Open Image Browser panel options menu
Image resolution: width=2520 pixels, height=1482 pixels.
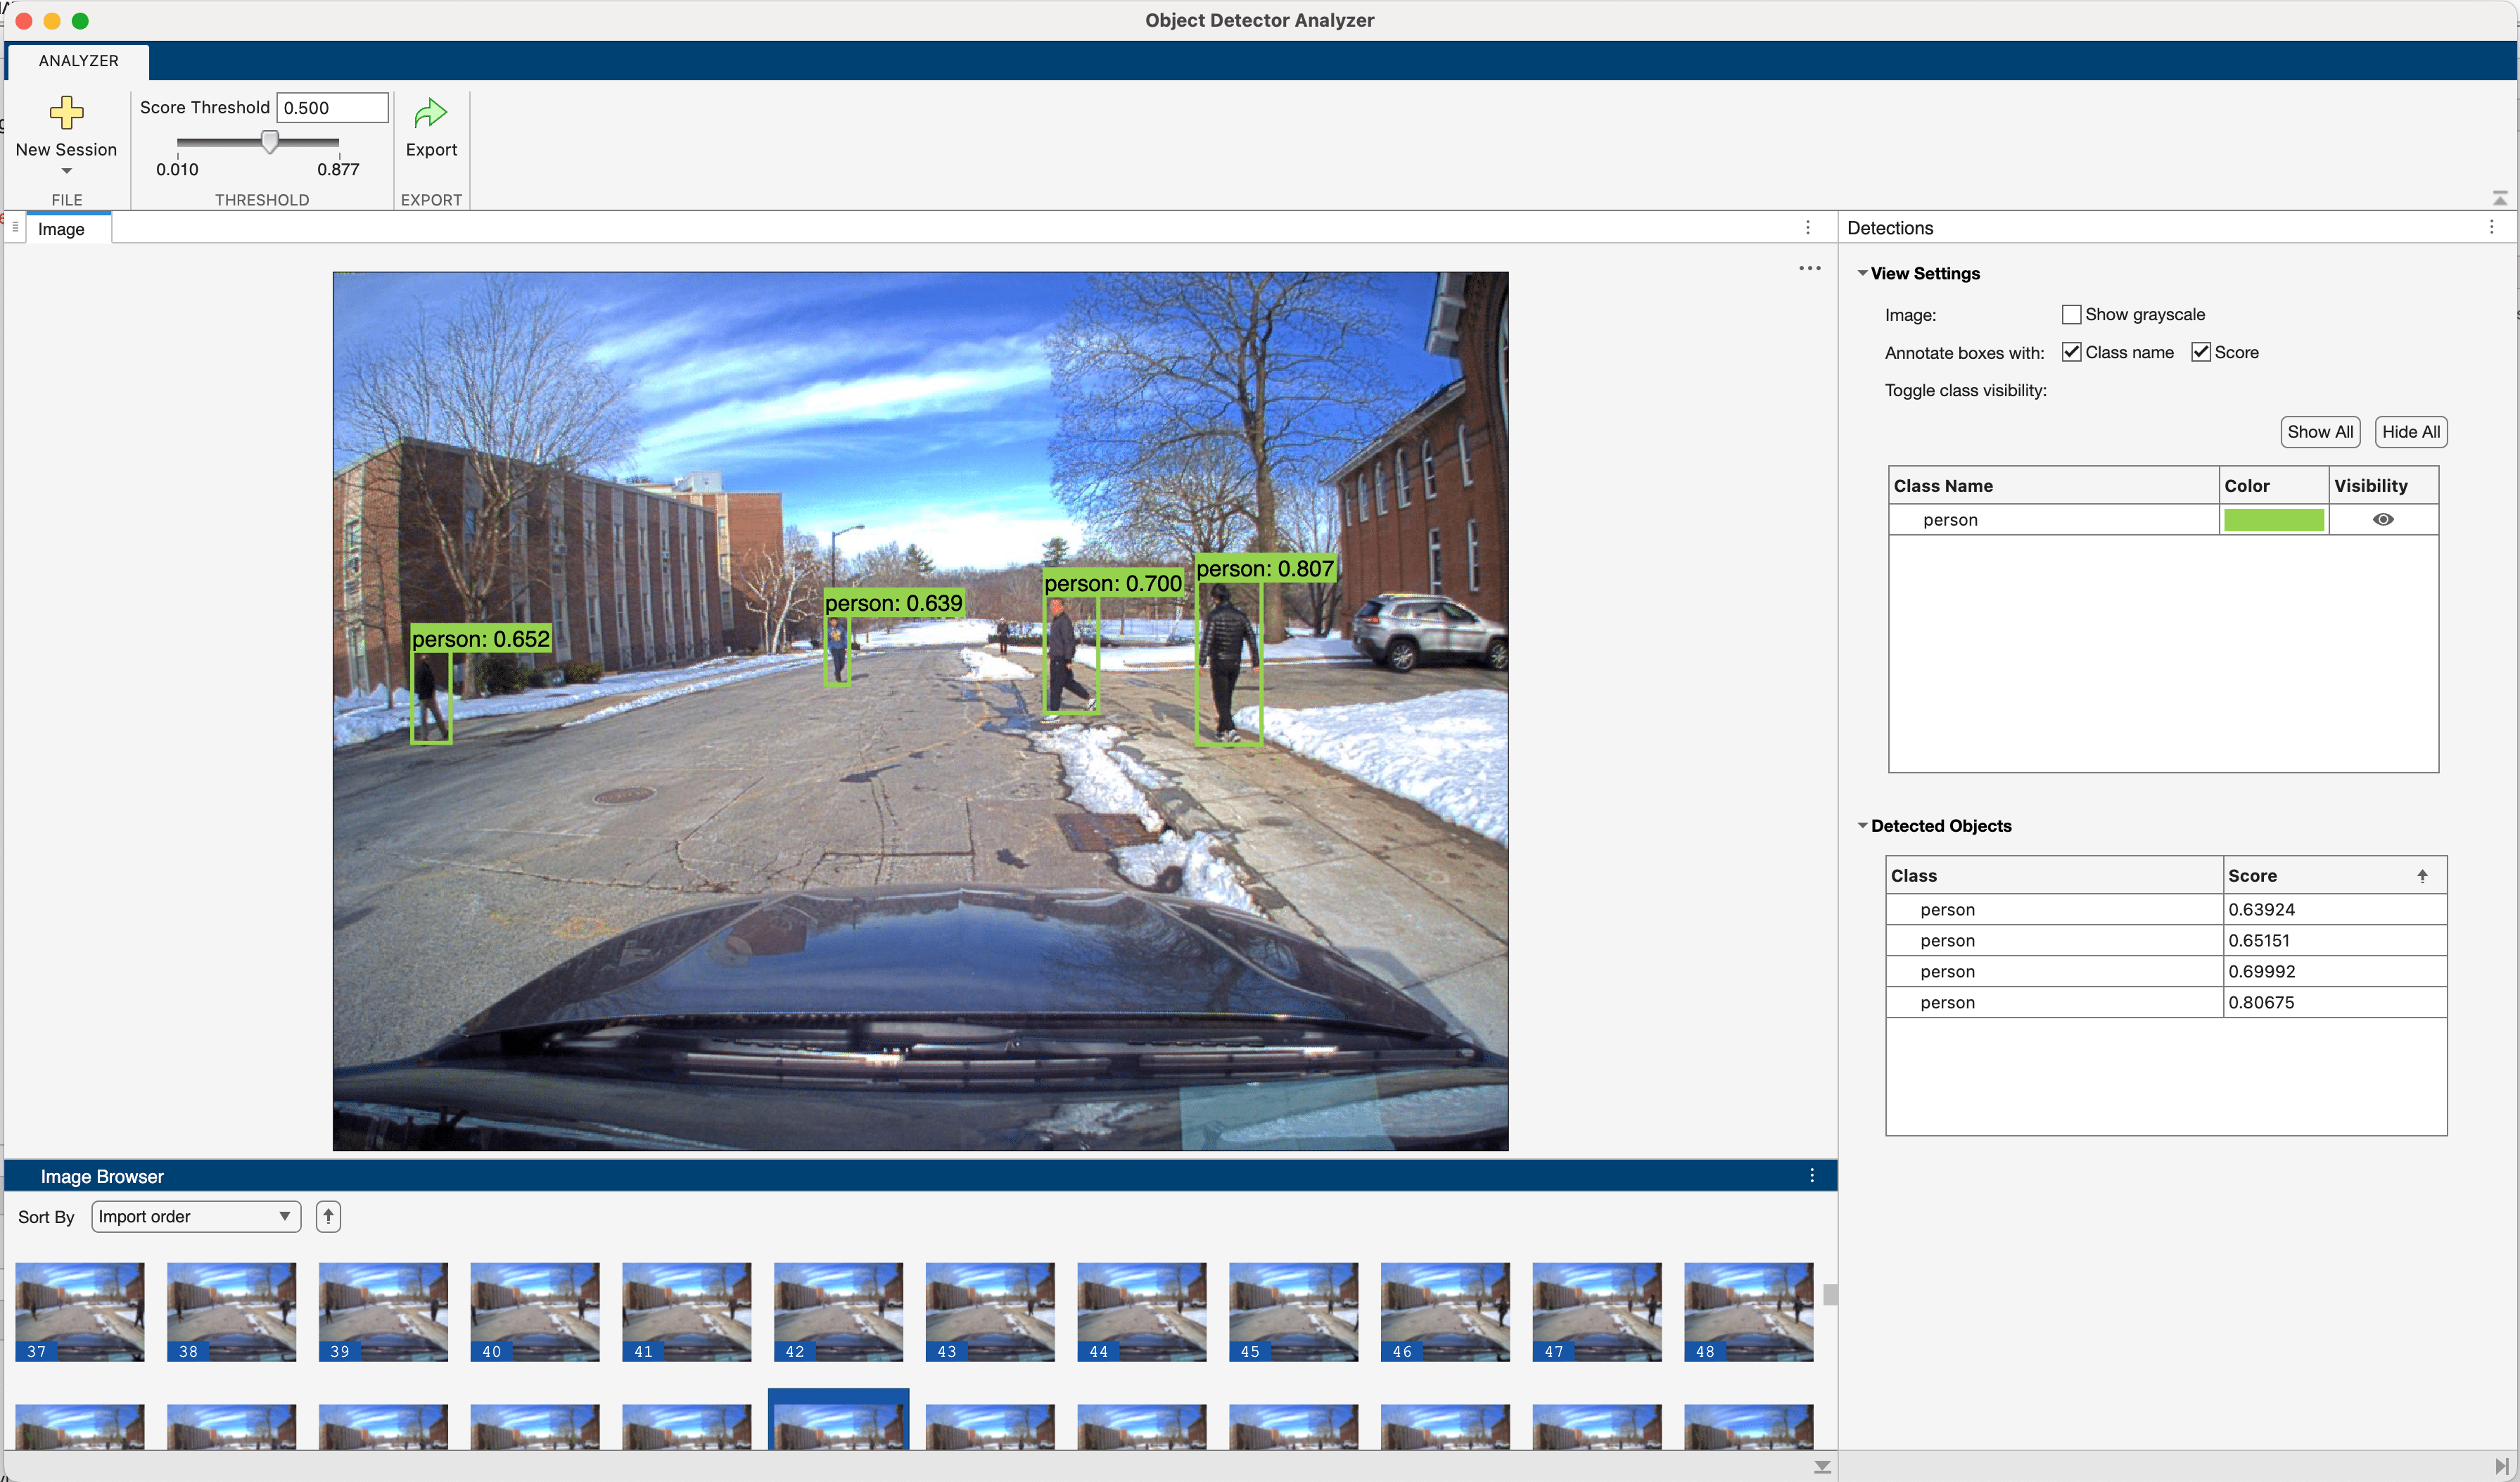coord(1811,1175)
